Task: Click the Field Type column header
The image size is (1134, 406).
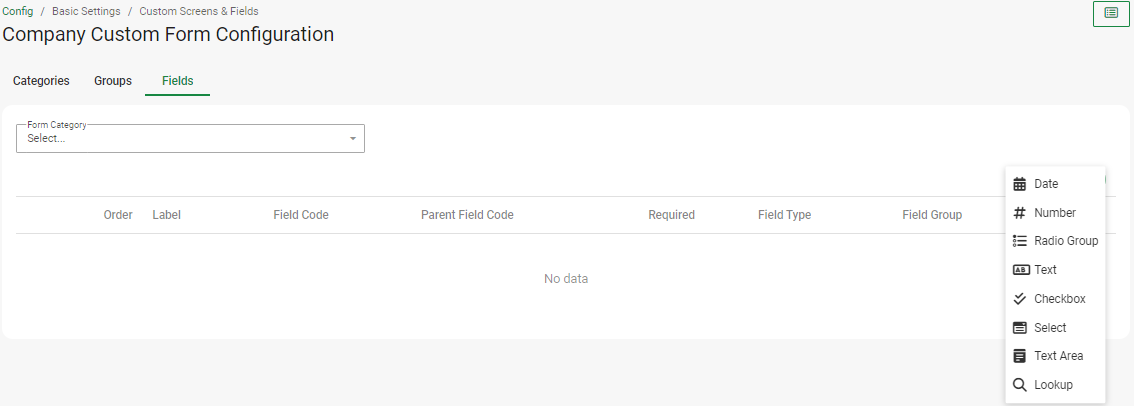Action: coord(784,215)
